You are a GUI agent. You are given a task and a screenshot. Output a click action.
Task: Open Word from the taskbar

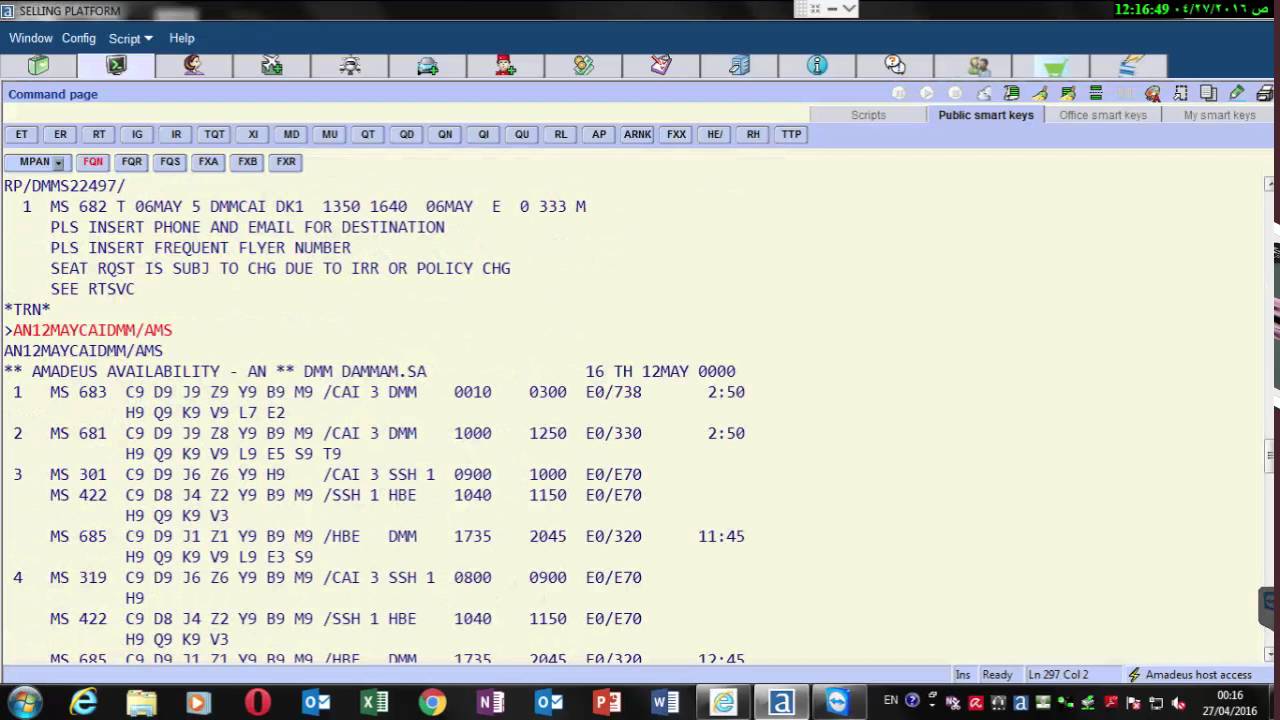click(665, 702)
